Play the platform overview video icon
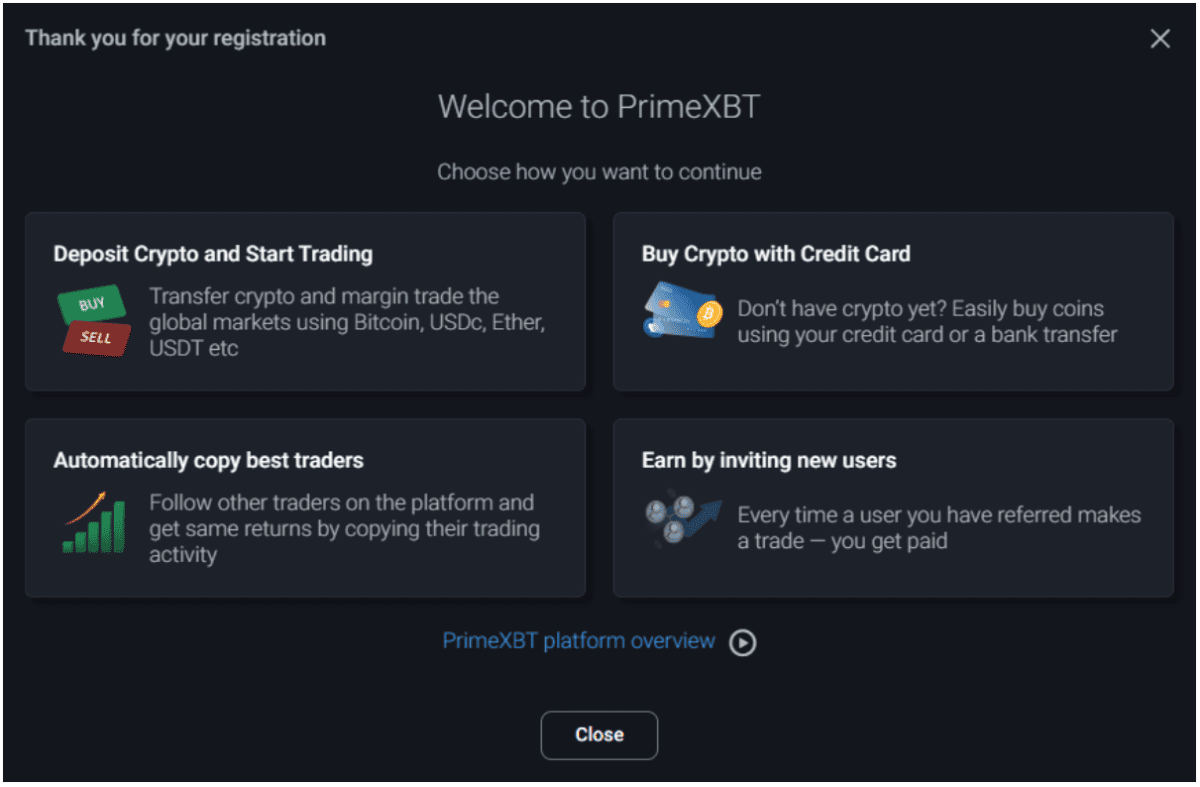Screen dimensions: 1200x787 click(742, 642)
